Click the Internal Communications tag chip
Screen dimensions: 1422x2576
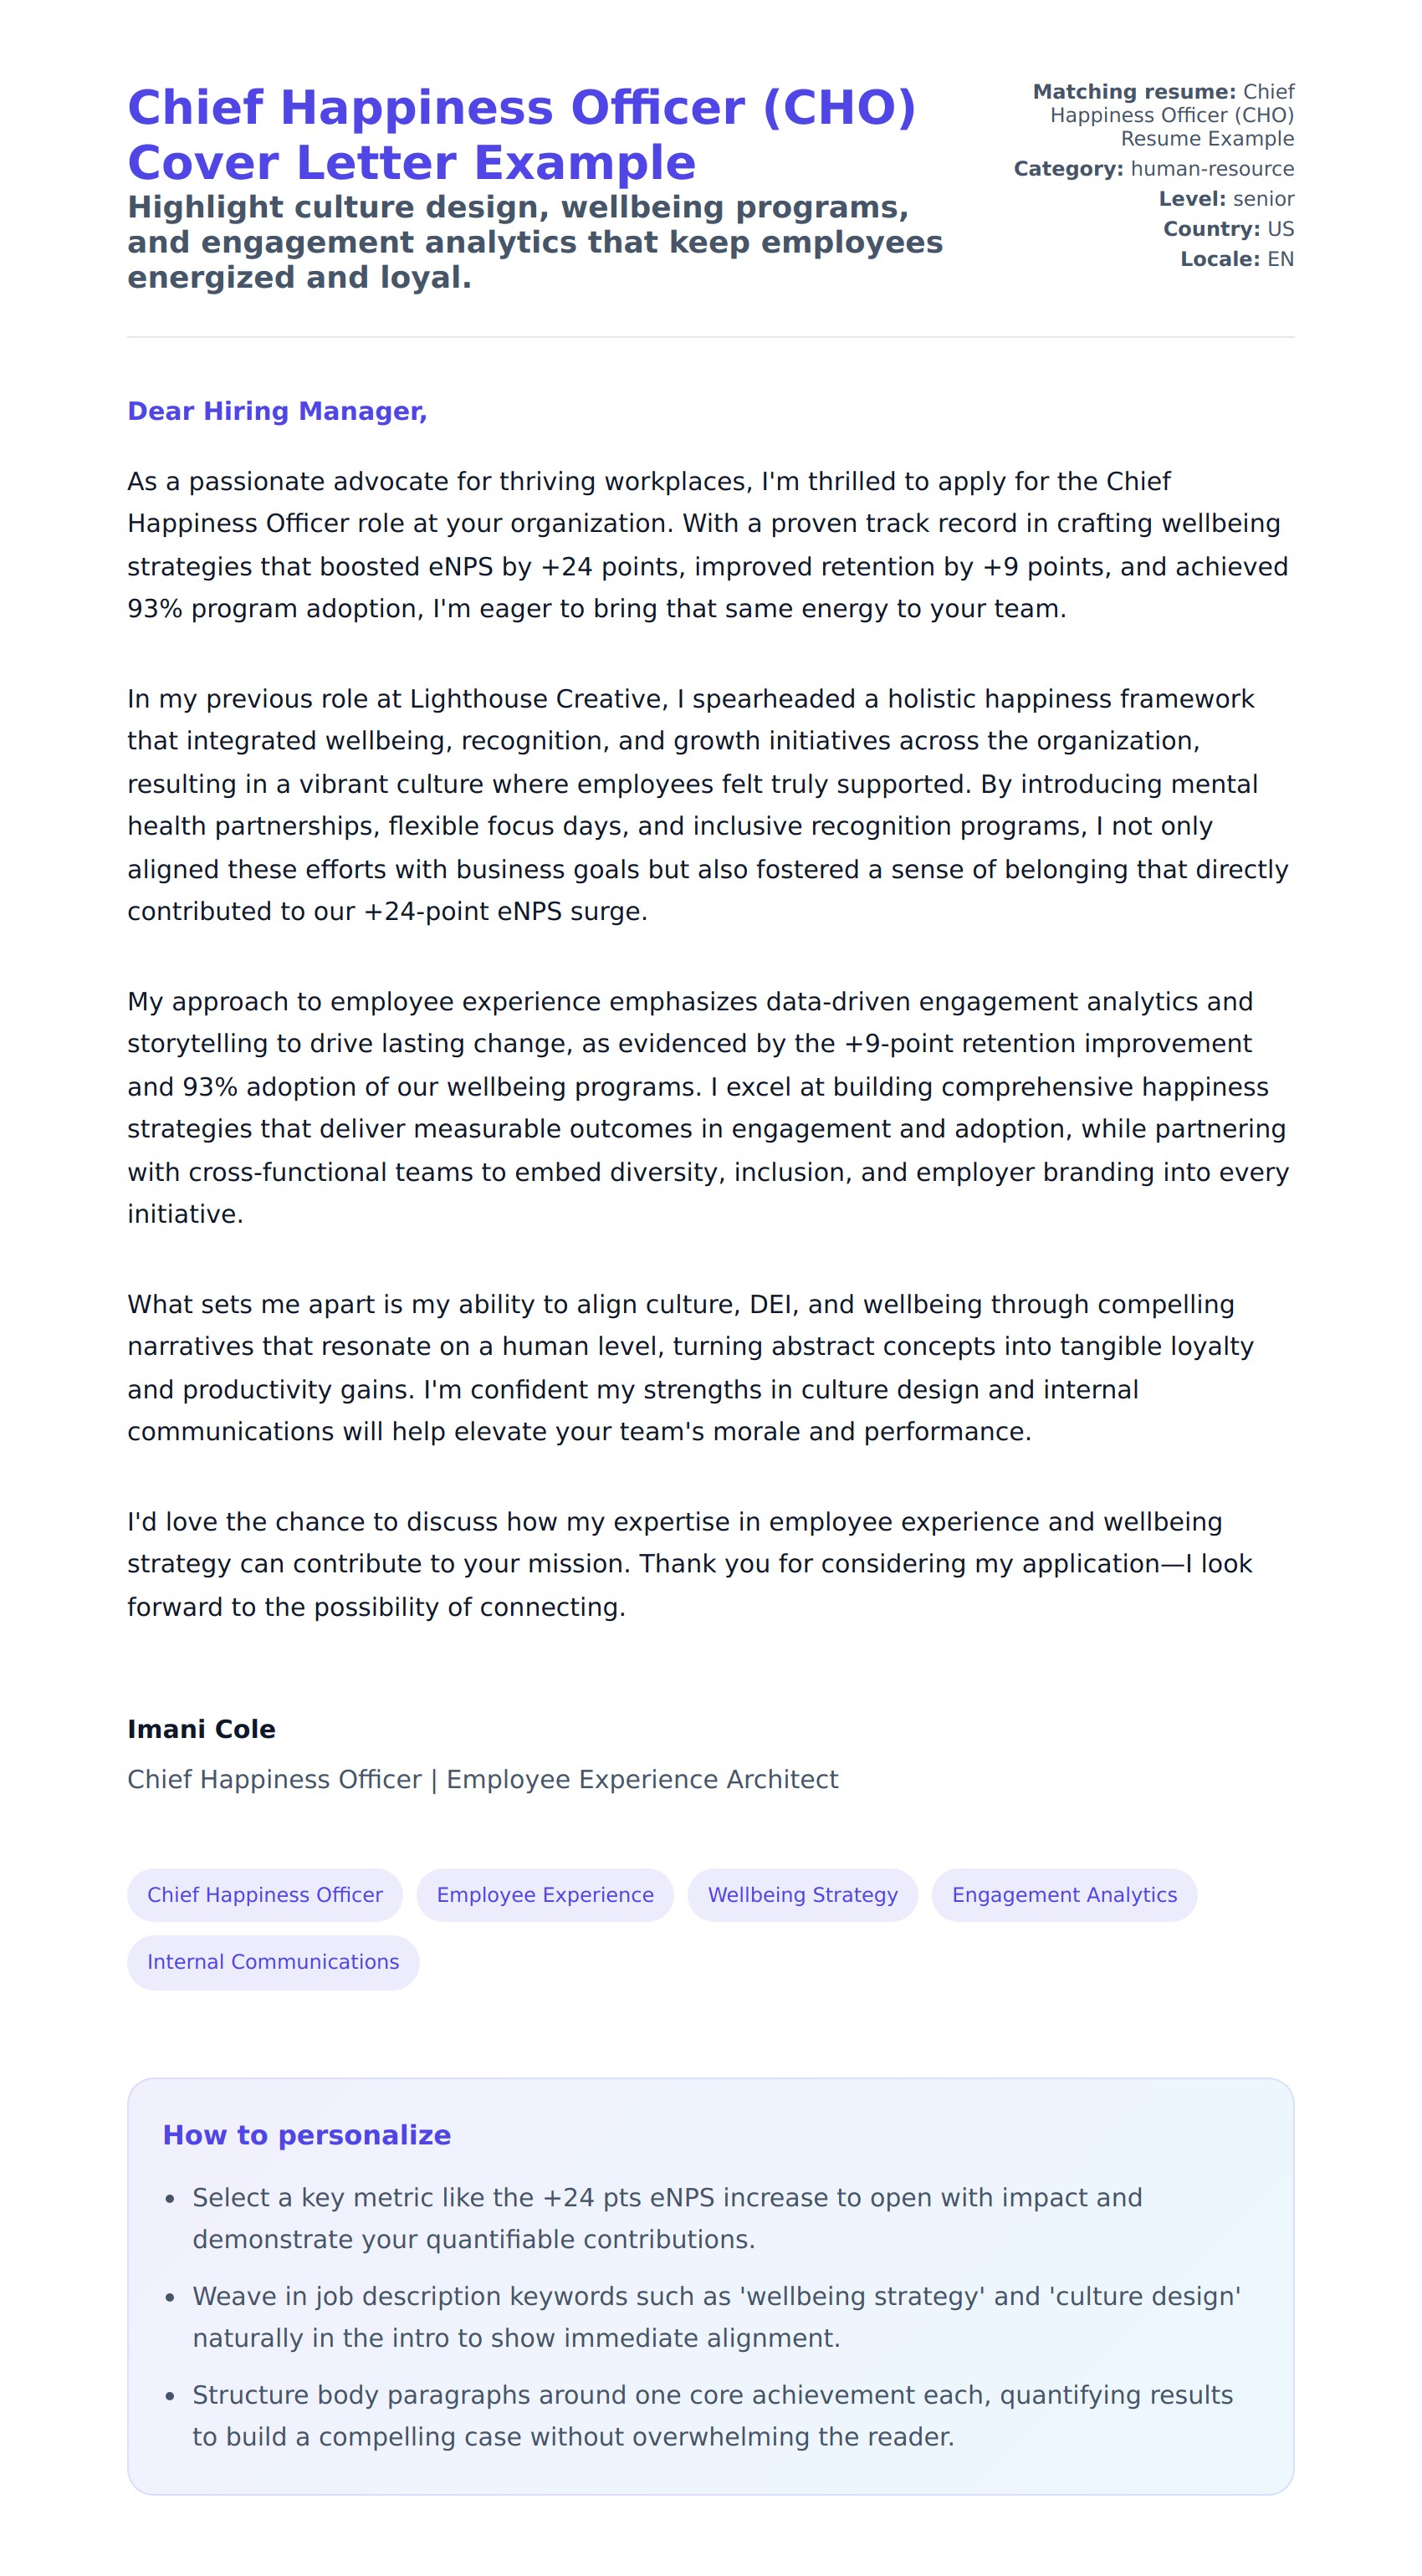point(272,1961)
